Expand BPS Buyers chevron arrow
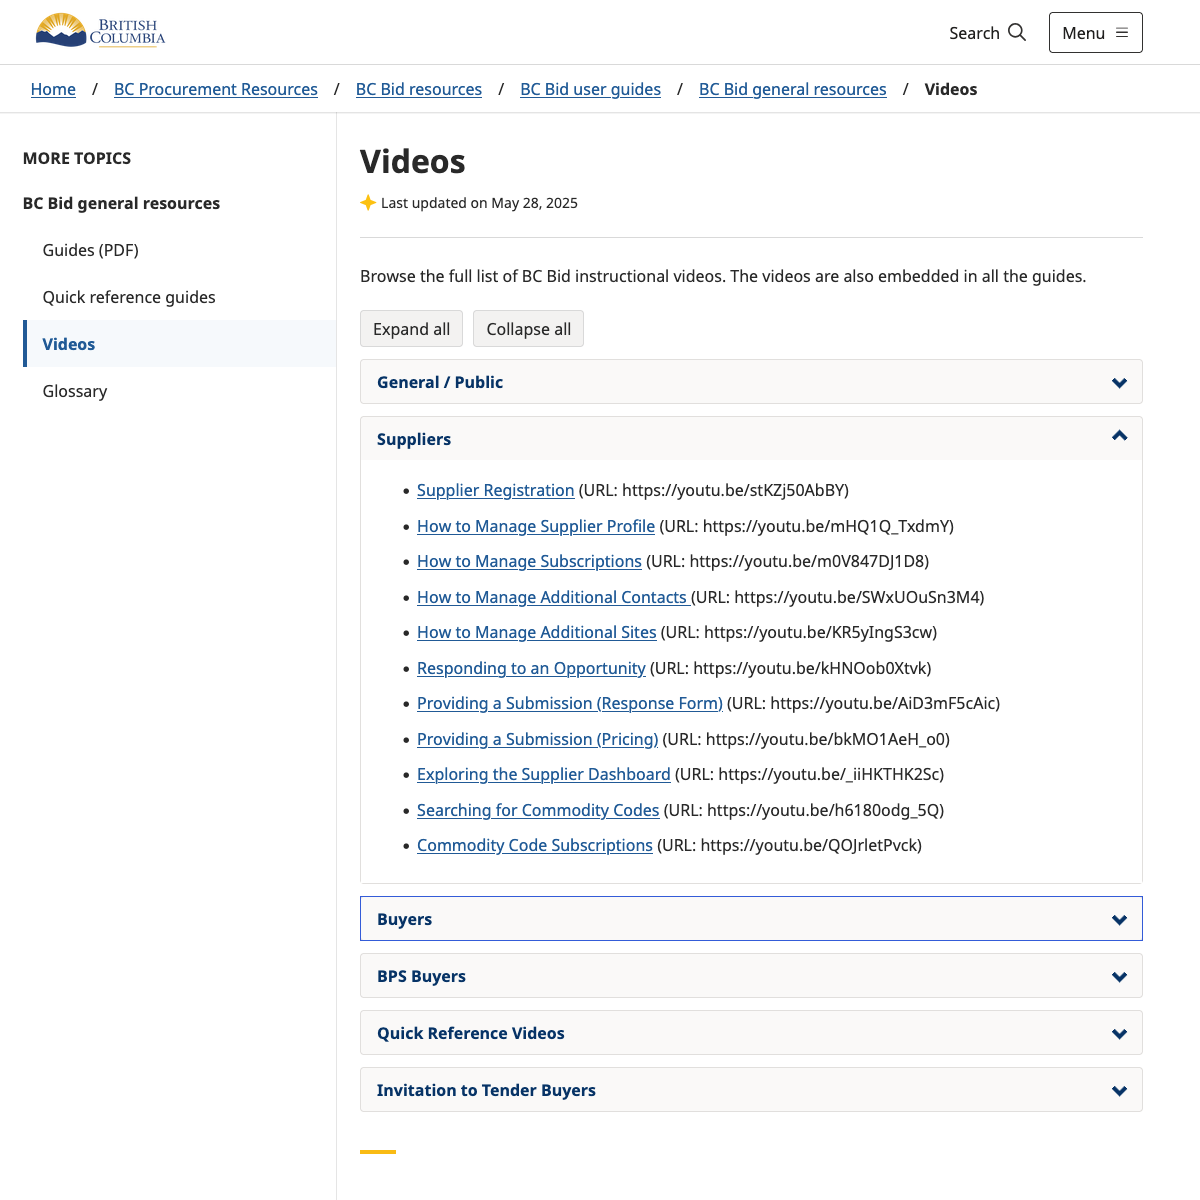 pos(1119,977)
